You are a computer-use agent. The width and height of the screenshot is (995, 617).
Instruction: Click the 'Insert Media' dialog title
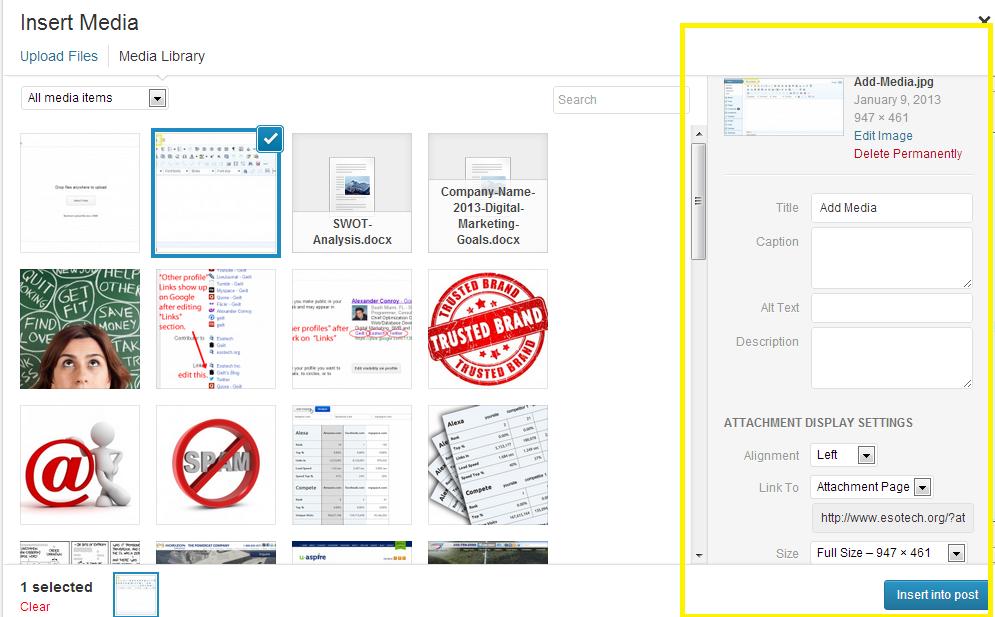pyautogui.click(x=79, y=23)
